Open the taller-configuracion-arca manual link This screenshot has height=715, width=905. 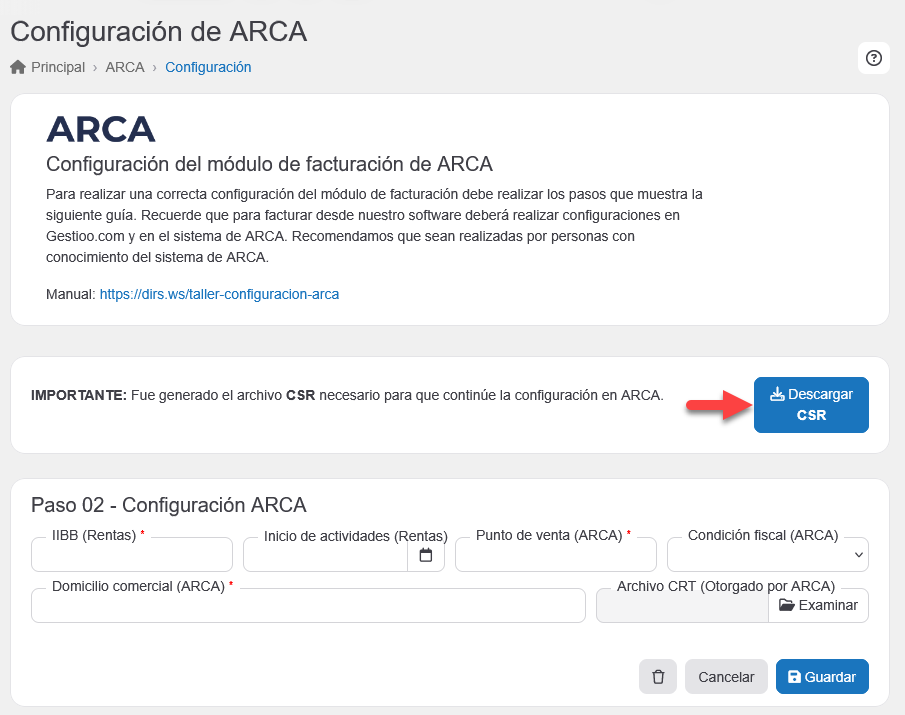pyautogui.click(x=219, y=295)
